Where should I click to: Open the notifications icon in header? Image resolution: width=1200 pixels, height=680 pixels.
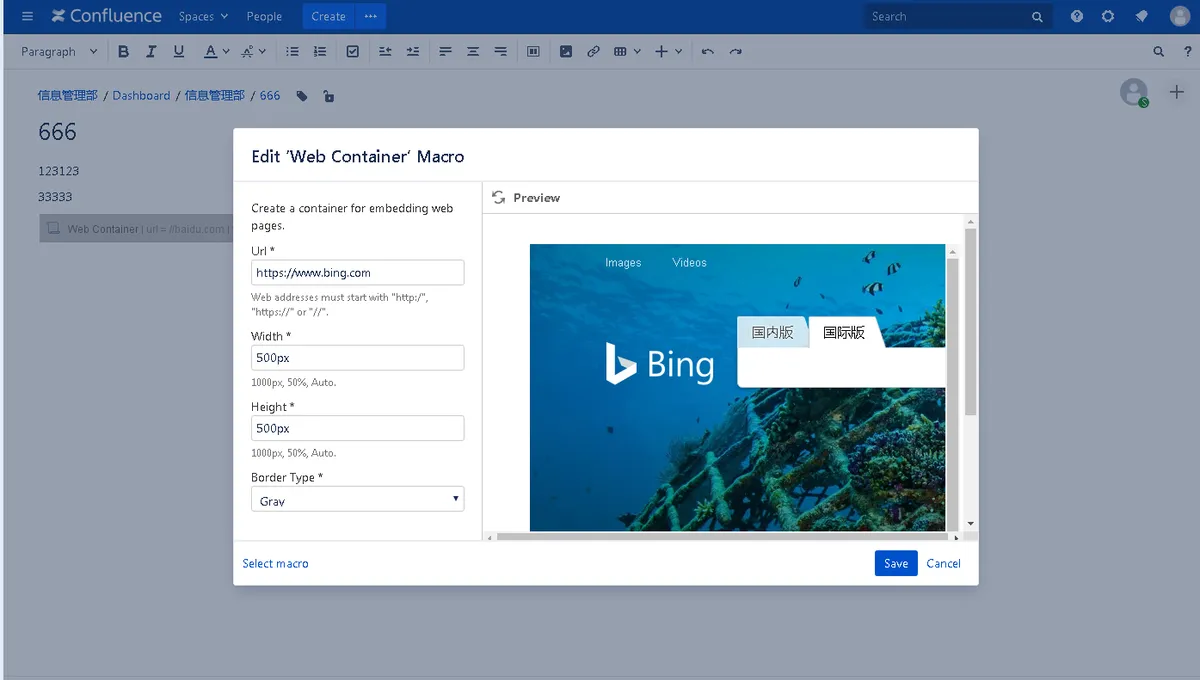[1141, 16]
